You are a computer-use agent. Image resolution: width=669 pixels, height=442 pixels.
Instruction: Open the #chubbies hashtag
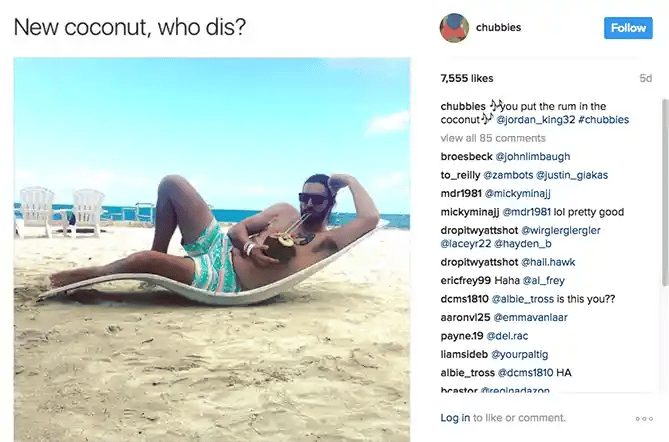[x=603, y=119]
